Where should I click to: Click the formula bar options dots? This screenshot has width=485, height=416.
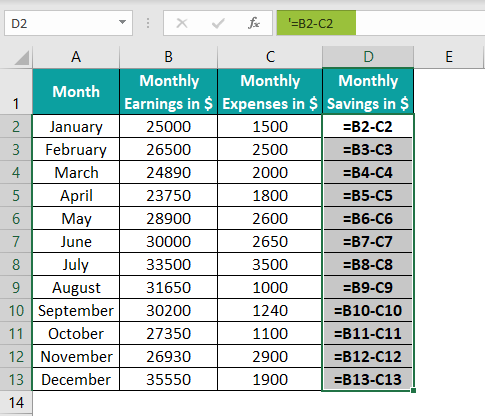(148, 23)
